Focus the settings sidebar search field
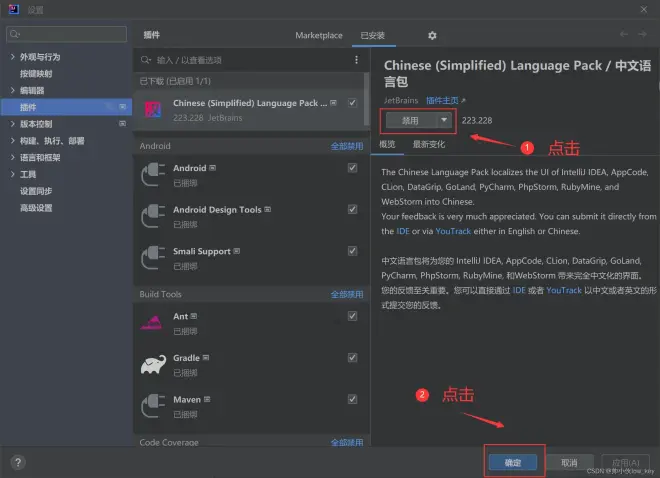The height and width of the screenshot is (478, 660). (x=67, y=34)
